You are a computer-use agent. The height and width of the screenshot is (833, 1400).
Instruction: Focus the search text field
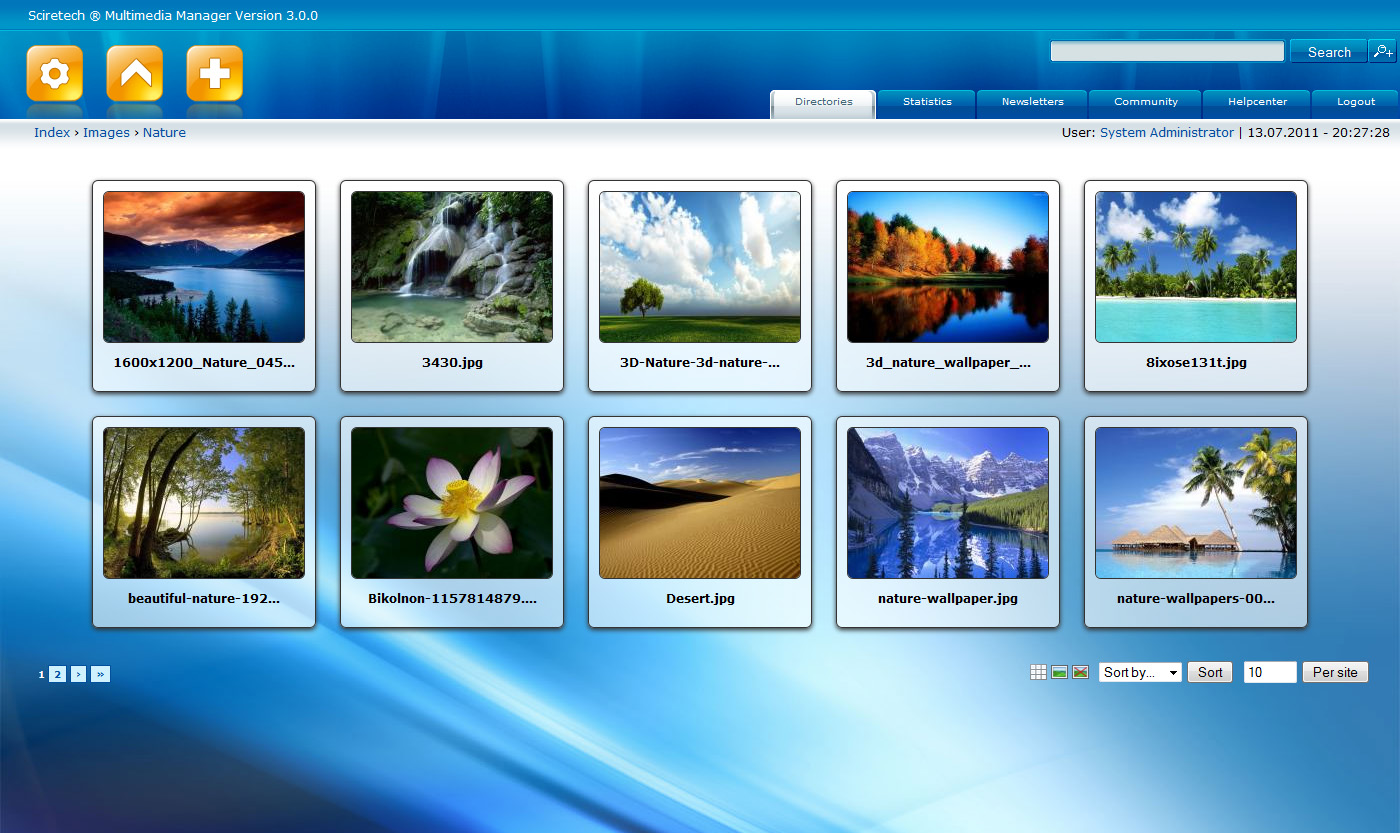[1167, 51]
